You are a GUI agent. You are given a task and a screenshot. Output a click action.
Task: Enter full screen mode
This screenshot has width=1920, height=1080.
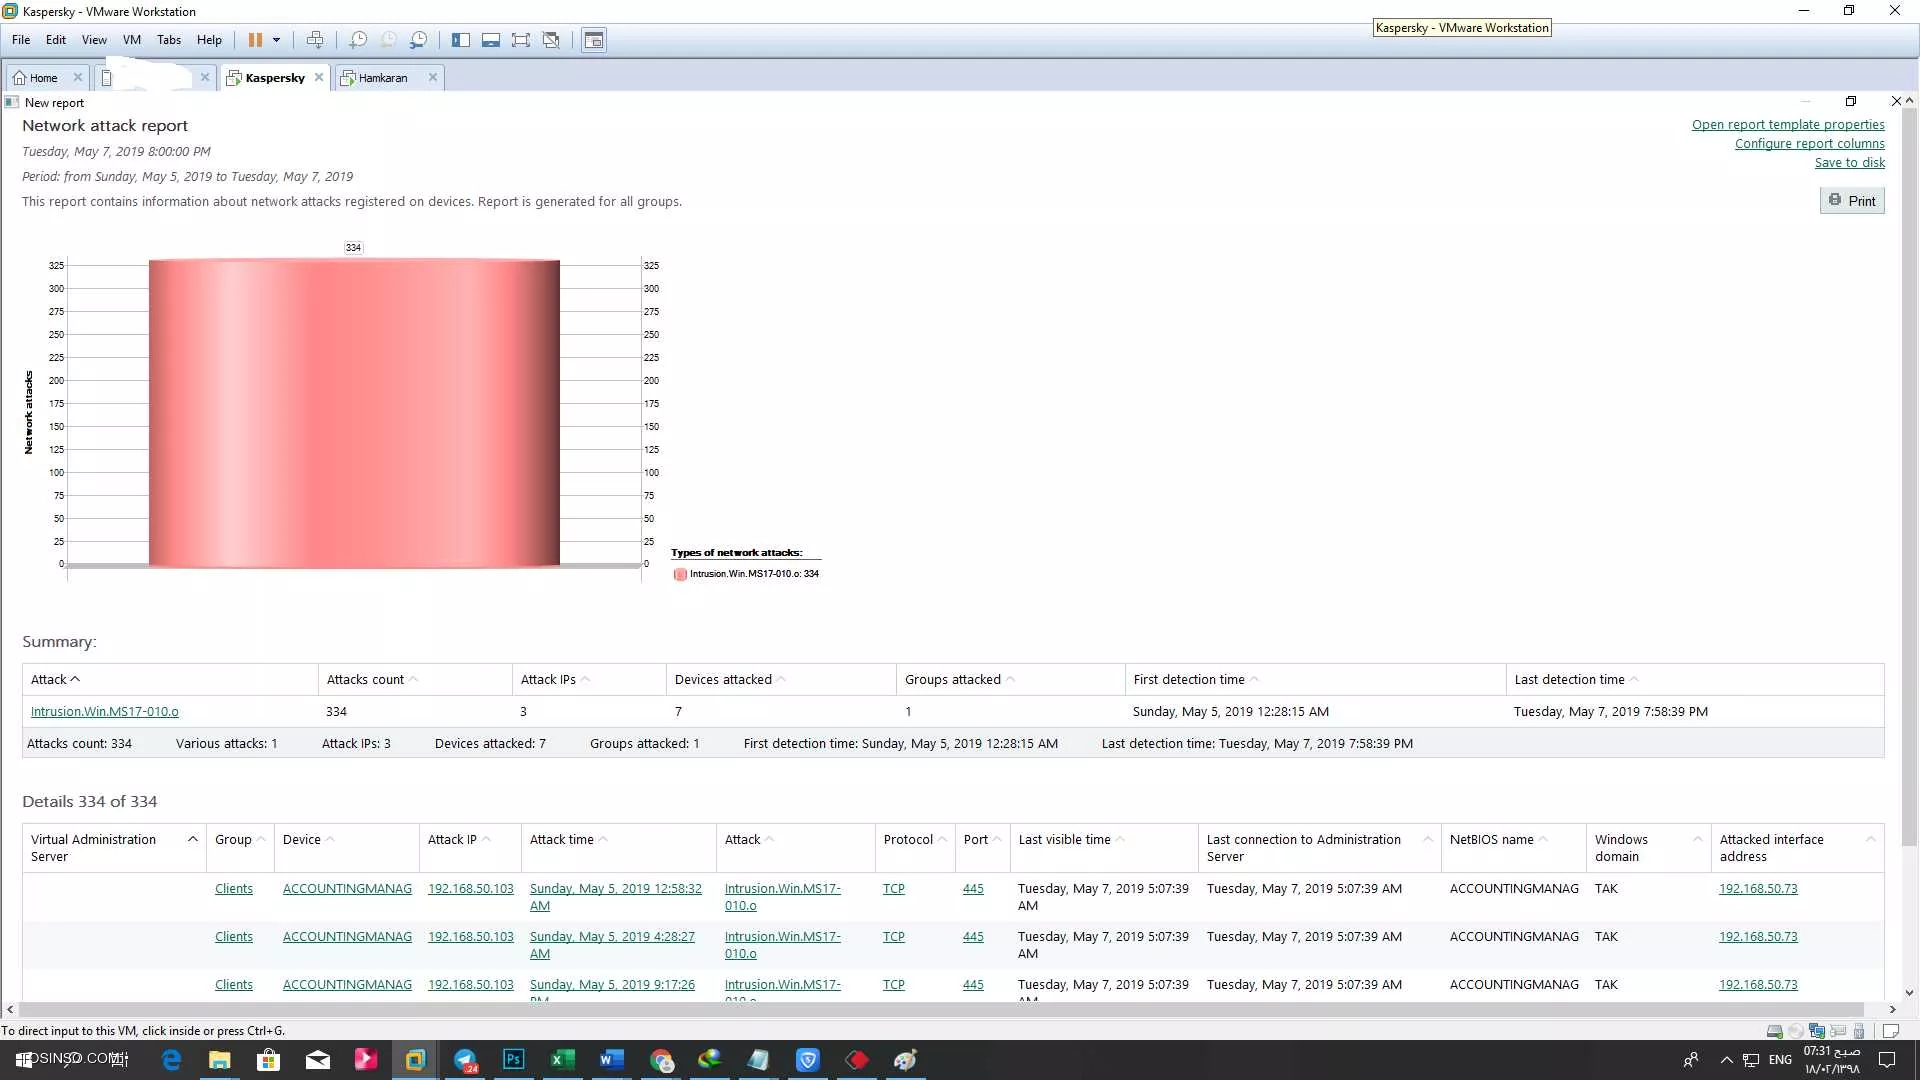tap(521, 40)
